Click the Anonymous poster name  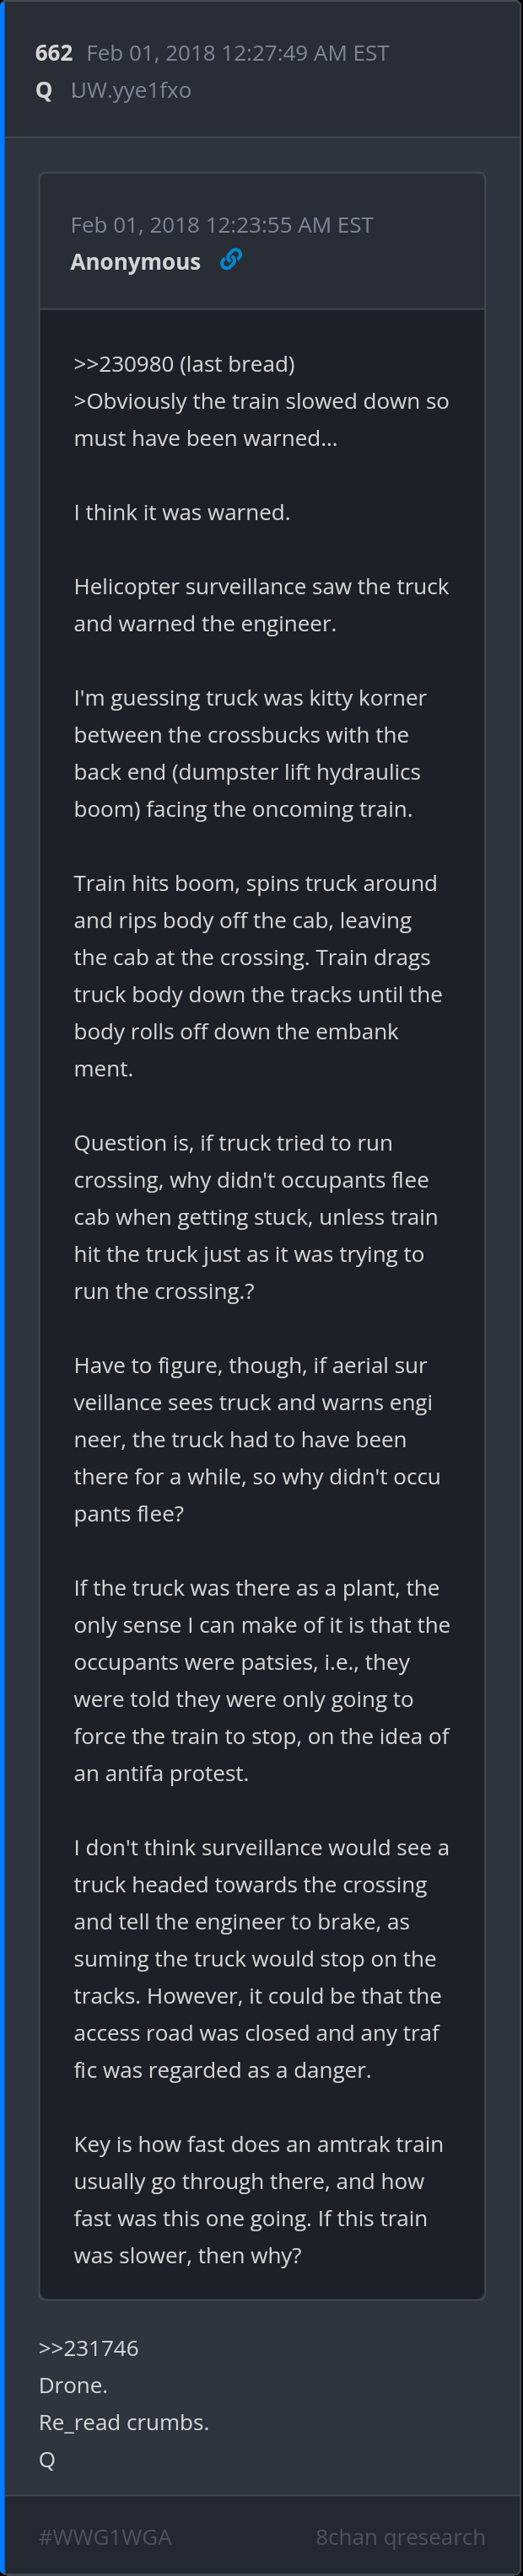[135, 262]
